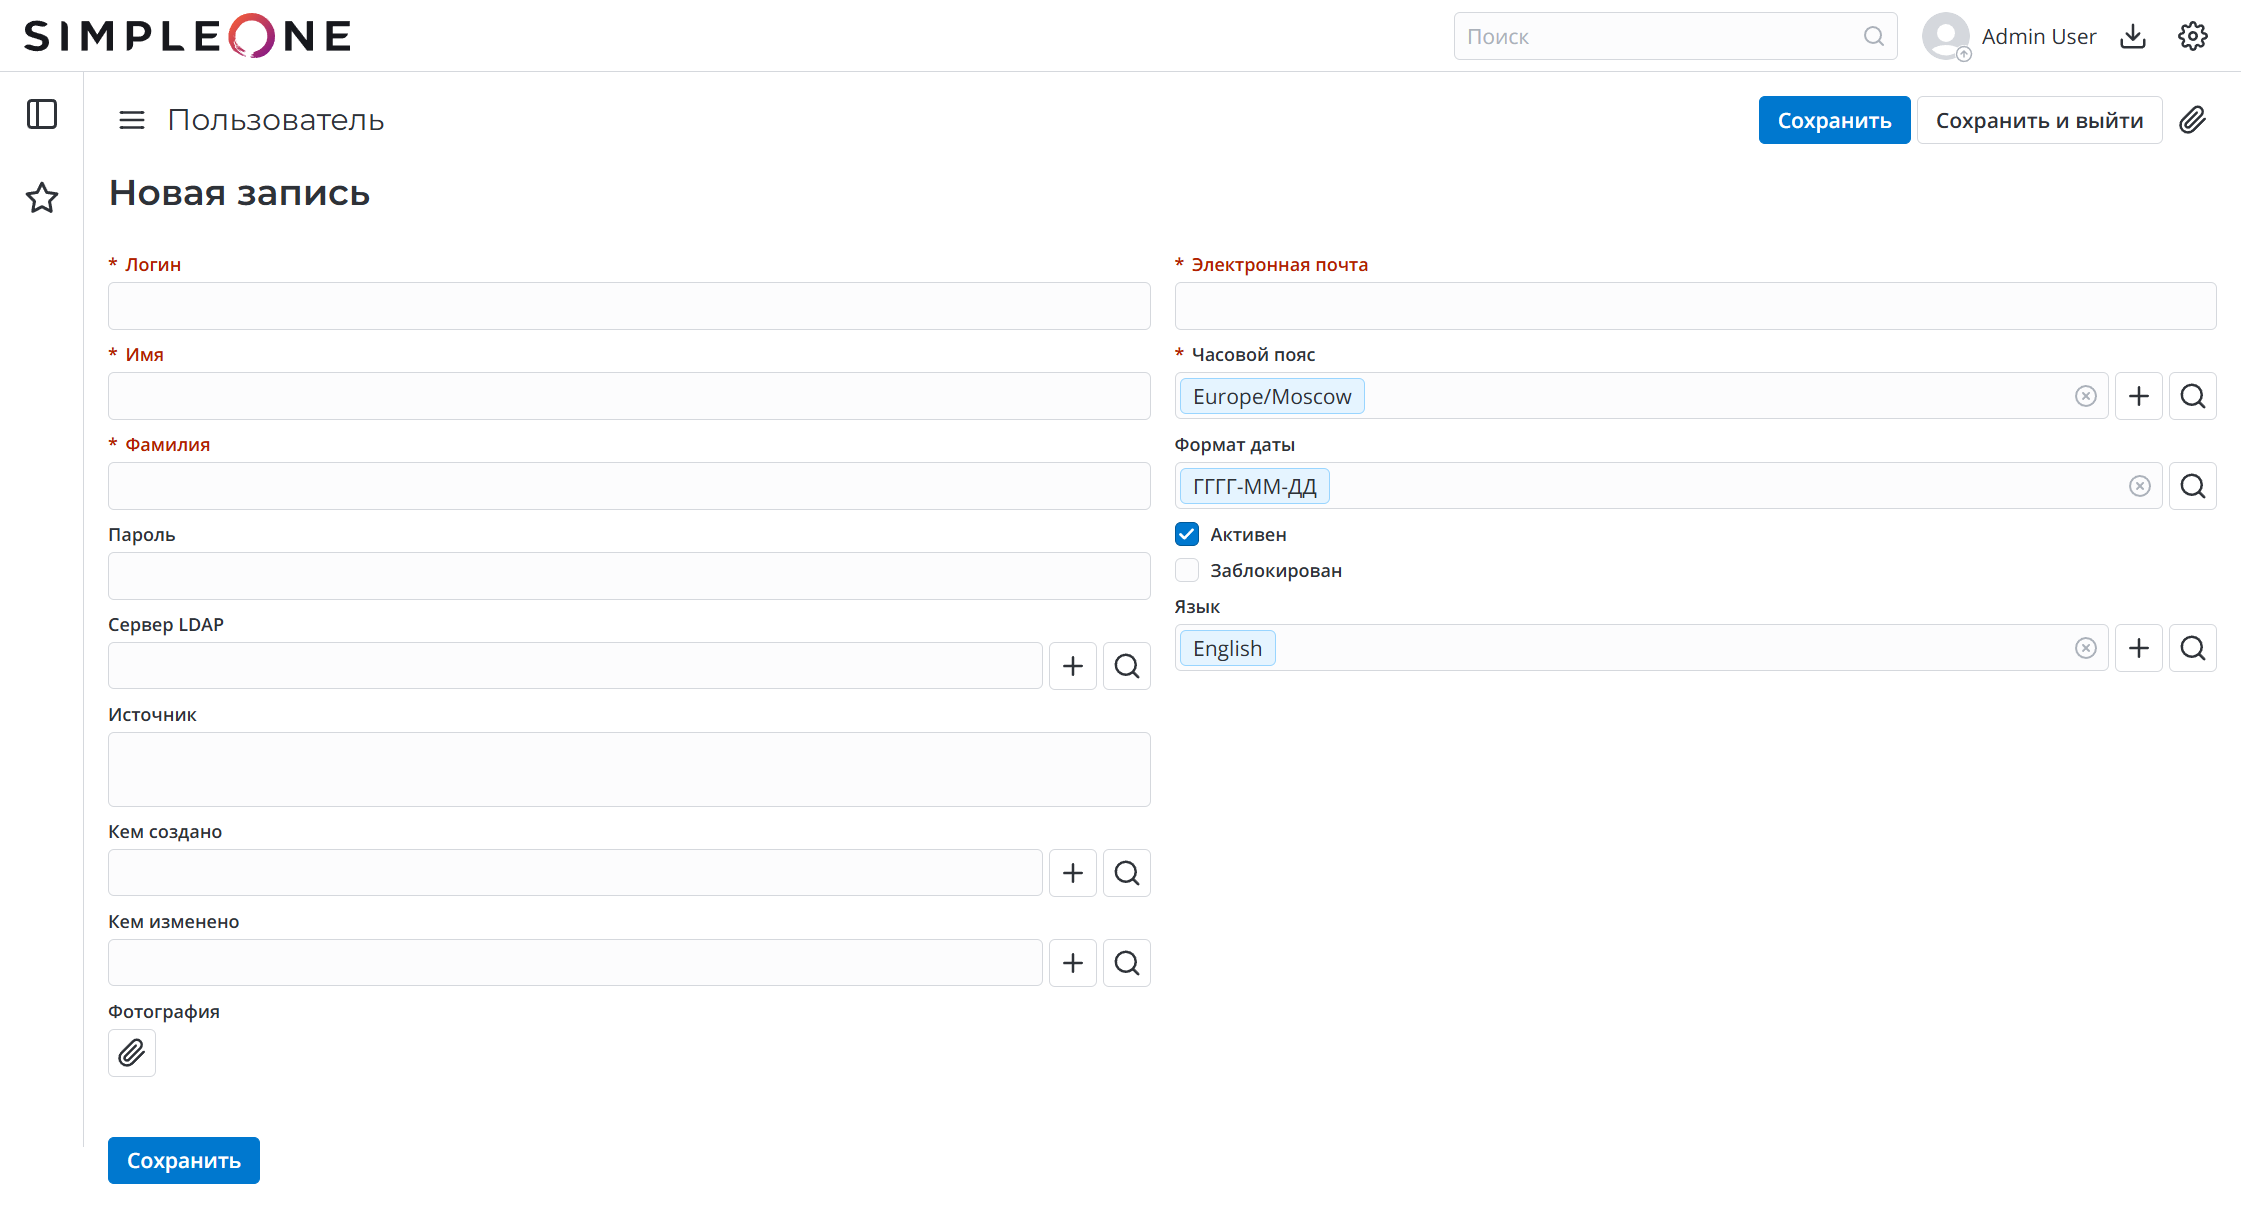Open Формат даты lookup with magnifier
This screenshot has height=1231, width=2241.
click(2192, 486)
